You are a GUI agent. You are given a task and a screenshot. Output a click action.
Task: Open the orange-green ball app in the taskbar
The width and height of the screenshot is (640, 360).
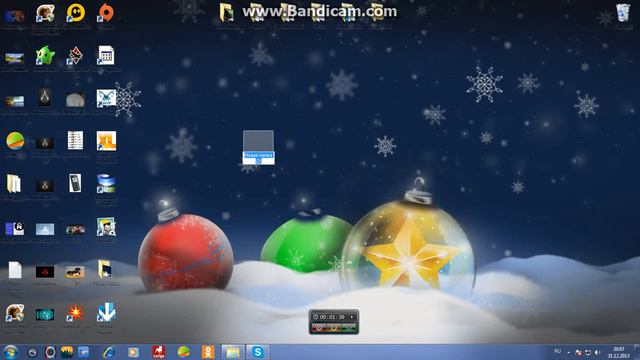[x=183, y=352]
